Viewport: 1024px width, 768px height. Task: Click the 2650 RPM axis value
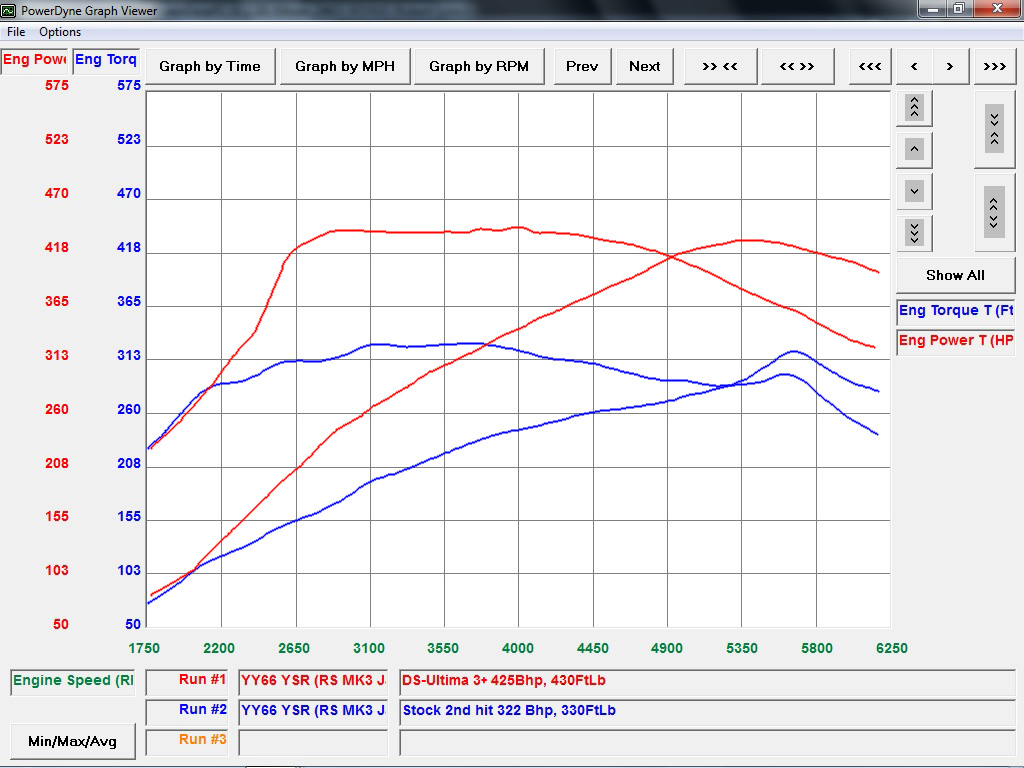tap(294, 648)
